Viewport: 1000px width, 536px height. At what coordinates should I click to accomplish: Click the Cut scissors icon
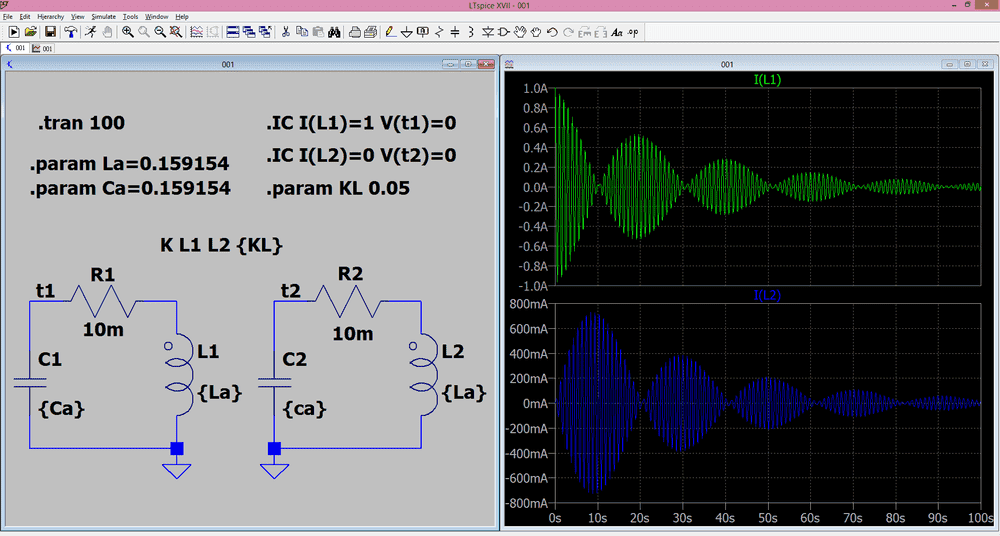pyautogui.click(x=286, y=32)
